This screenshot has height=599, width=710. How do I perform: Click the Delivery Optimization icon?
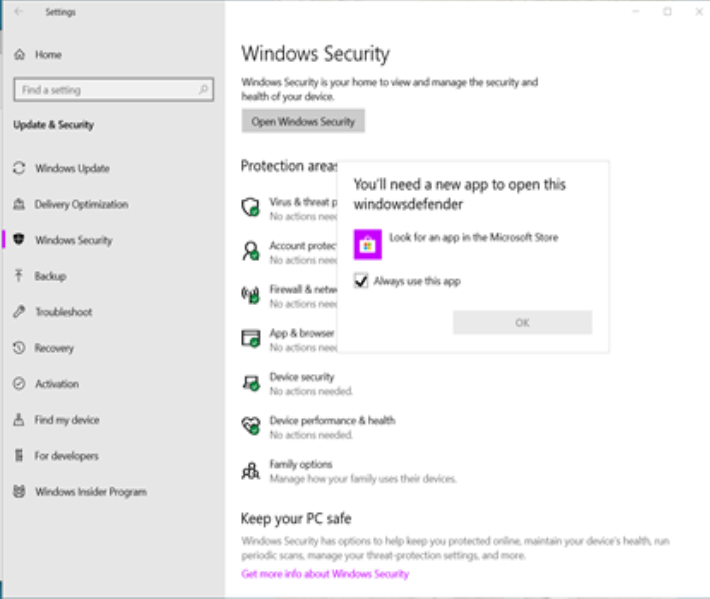(x=19, y=204)
